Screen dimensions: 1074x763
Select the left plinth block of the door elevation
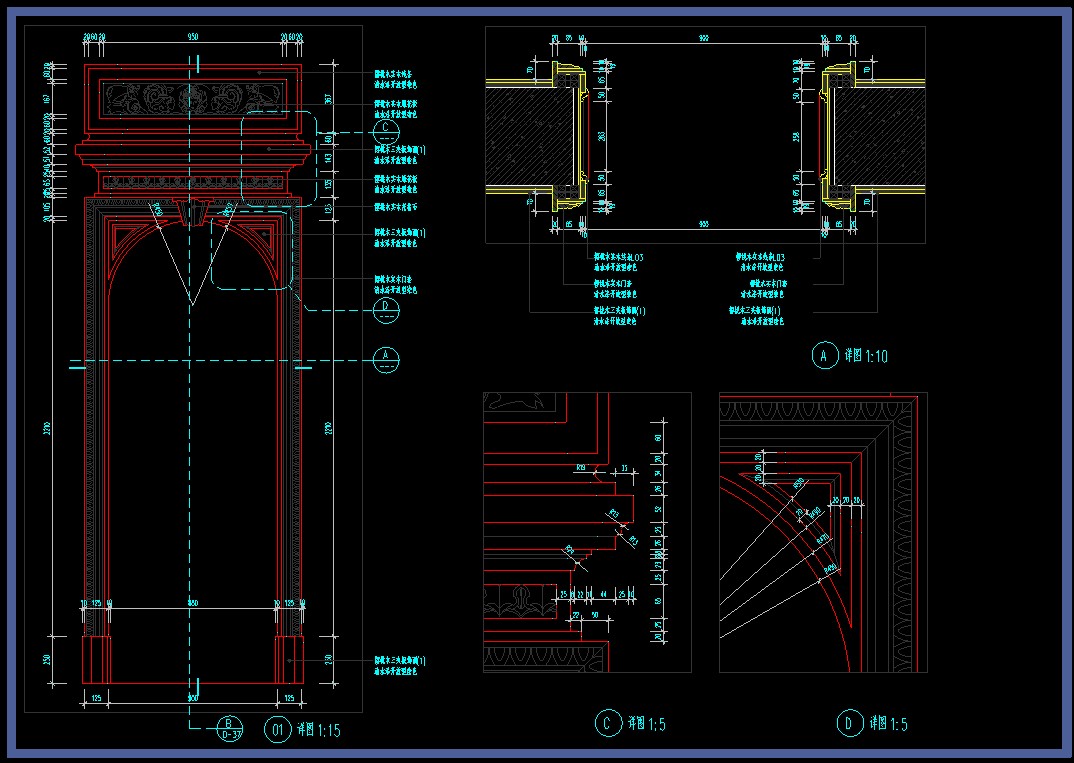coord(97,660)
